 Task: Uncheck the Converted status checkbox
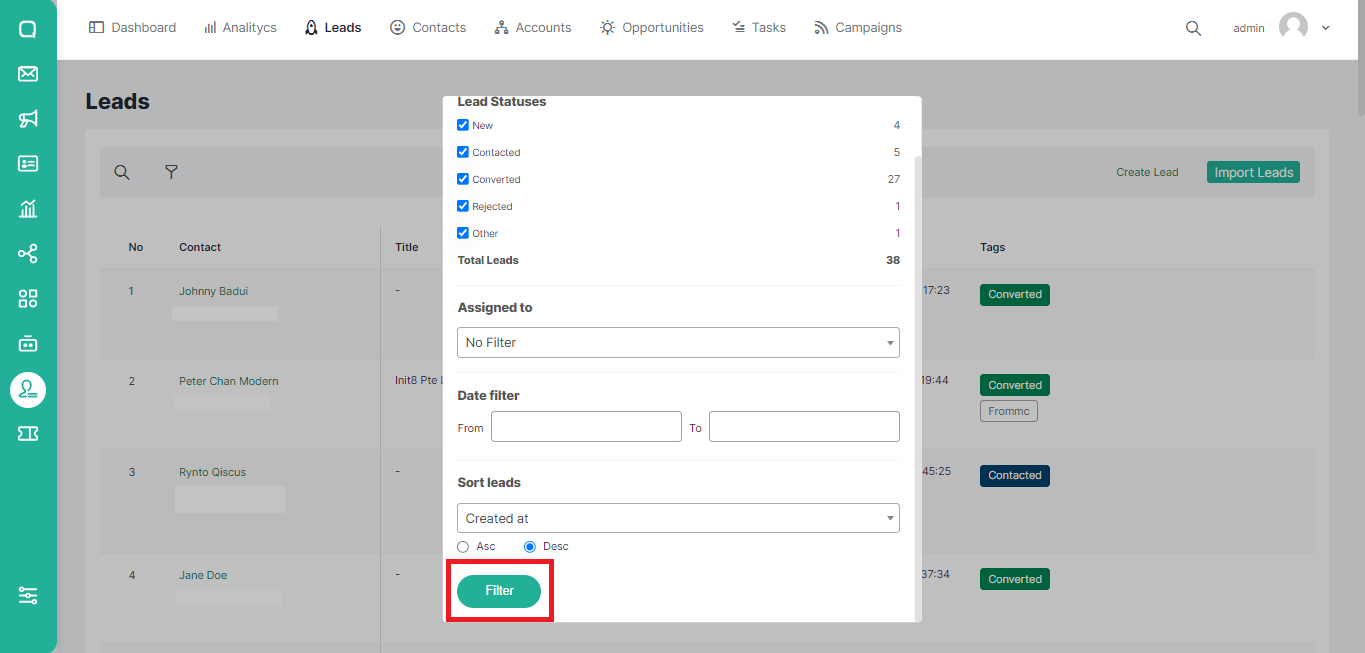pos(463,179)
